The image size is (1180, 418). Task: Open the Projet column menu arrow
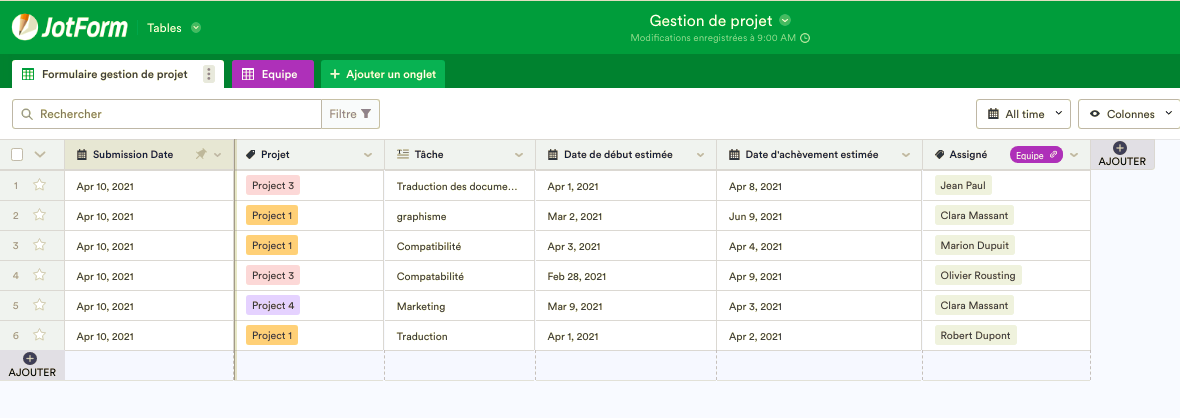pos(368,155)
